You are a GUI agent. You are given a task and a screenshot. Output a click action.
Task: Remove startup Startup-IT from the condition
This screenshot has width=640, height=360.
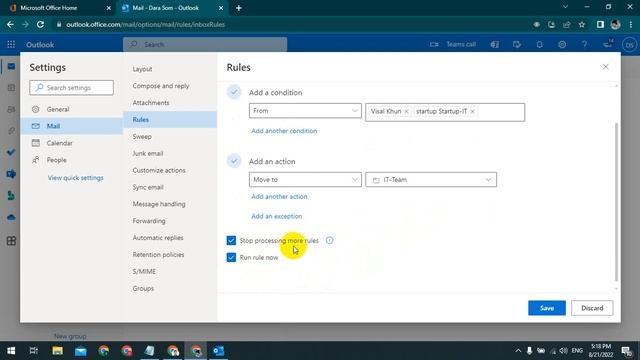(x=472, y=111)
